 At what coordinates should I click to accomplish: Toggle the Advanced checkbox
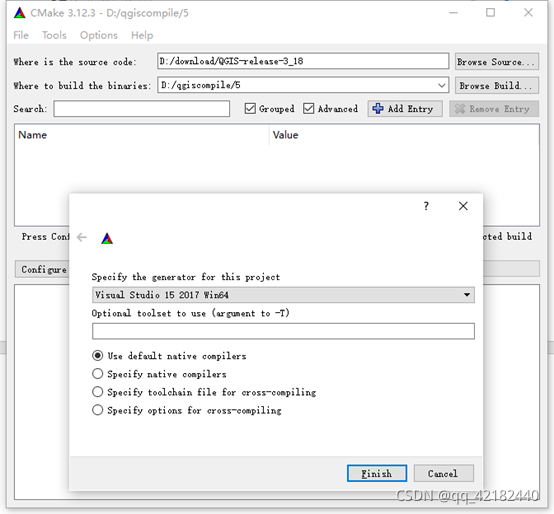[308, 108]
